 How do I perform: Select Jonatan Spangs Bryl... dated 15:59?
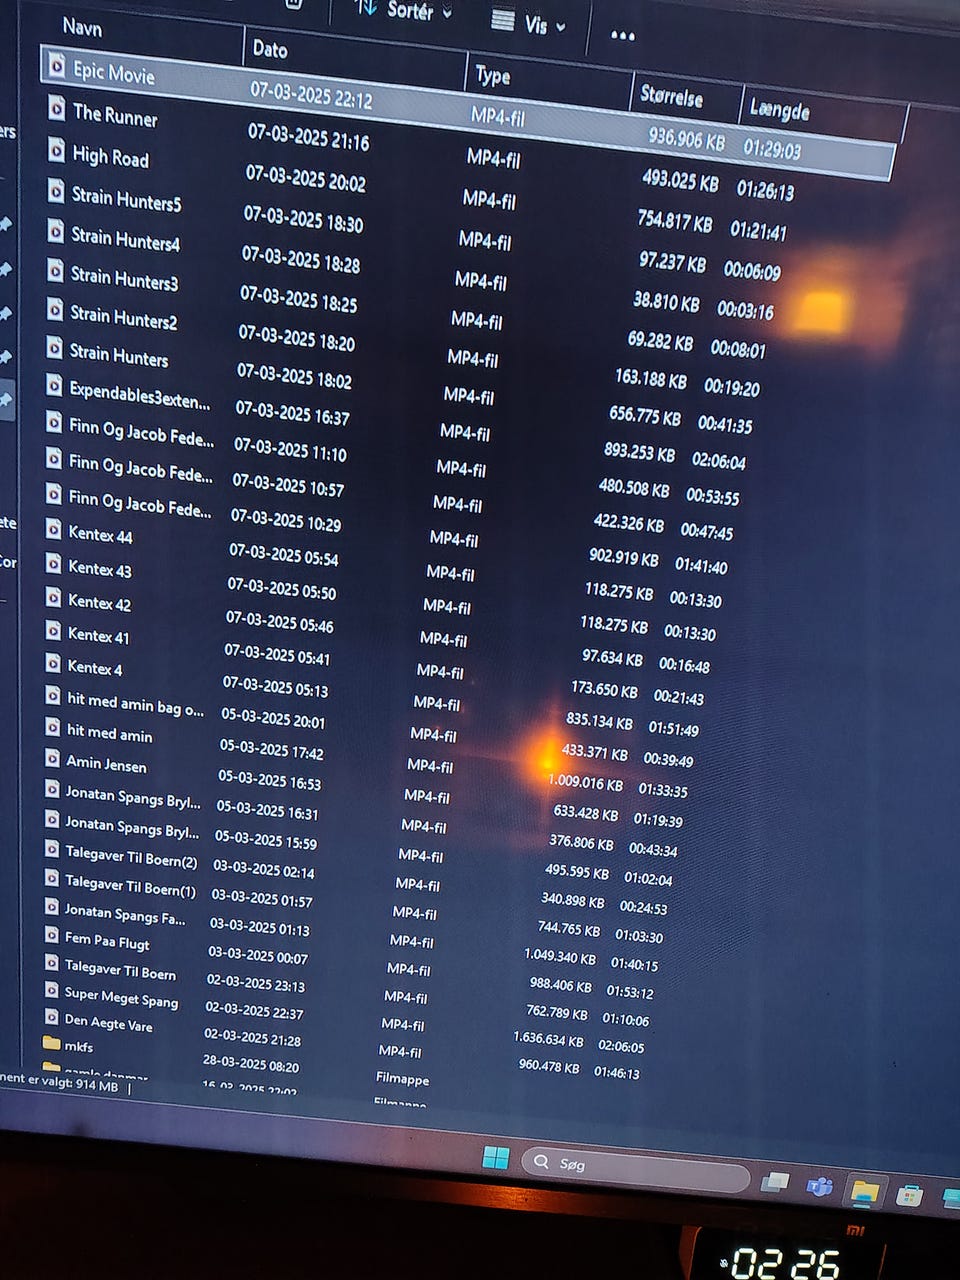pyautogui.click(x=131, y=827)
